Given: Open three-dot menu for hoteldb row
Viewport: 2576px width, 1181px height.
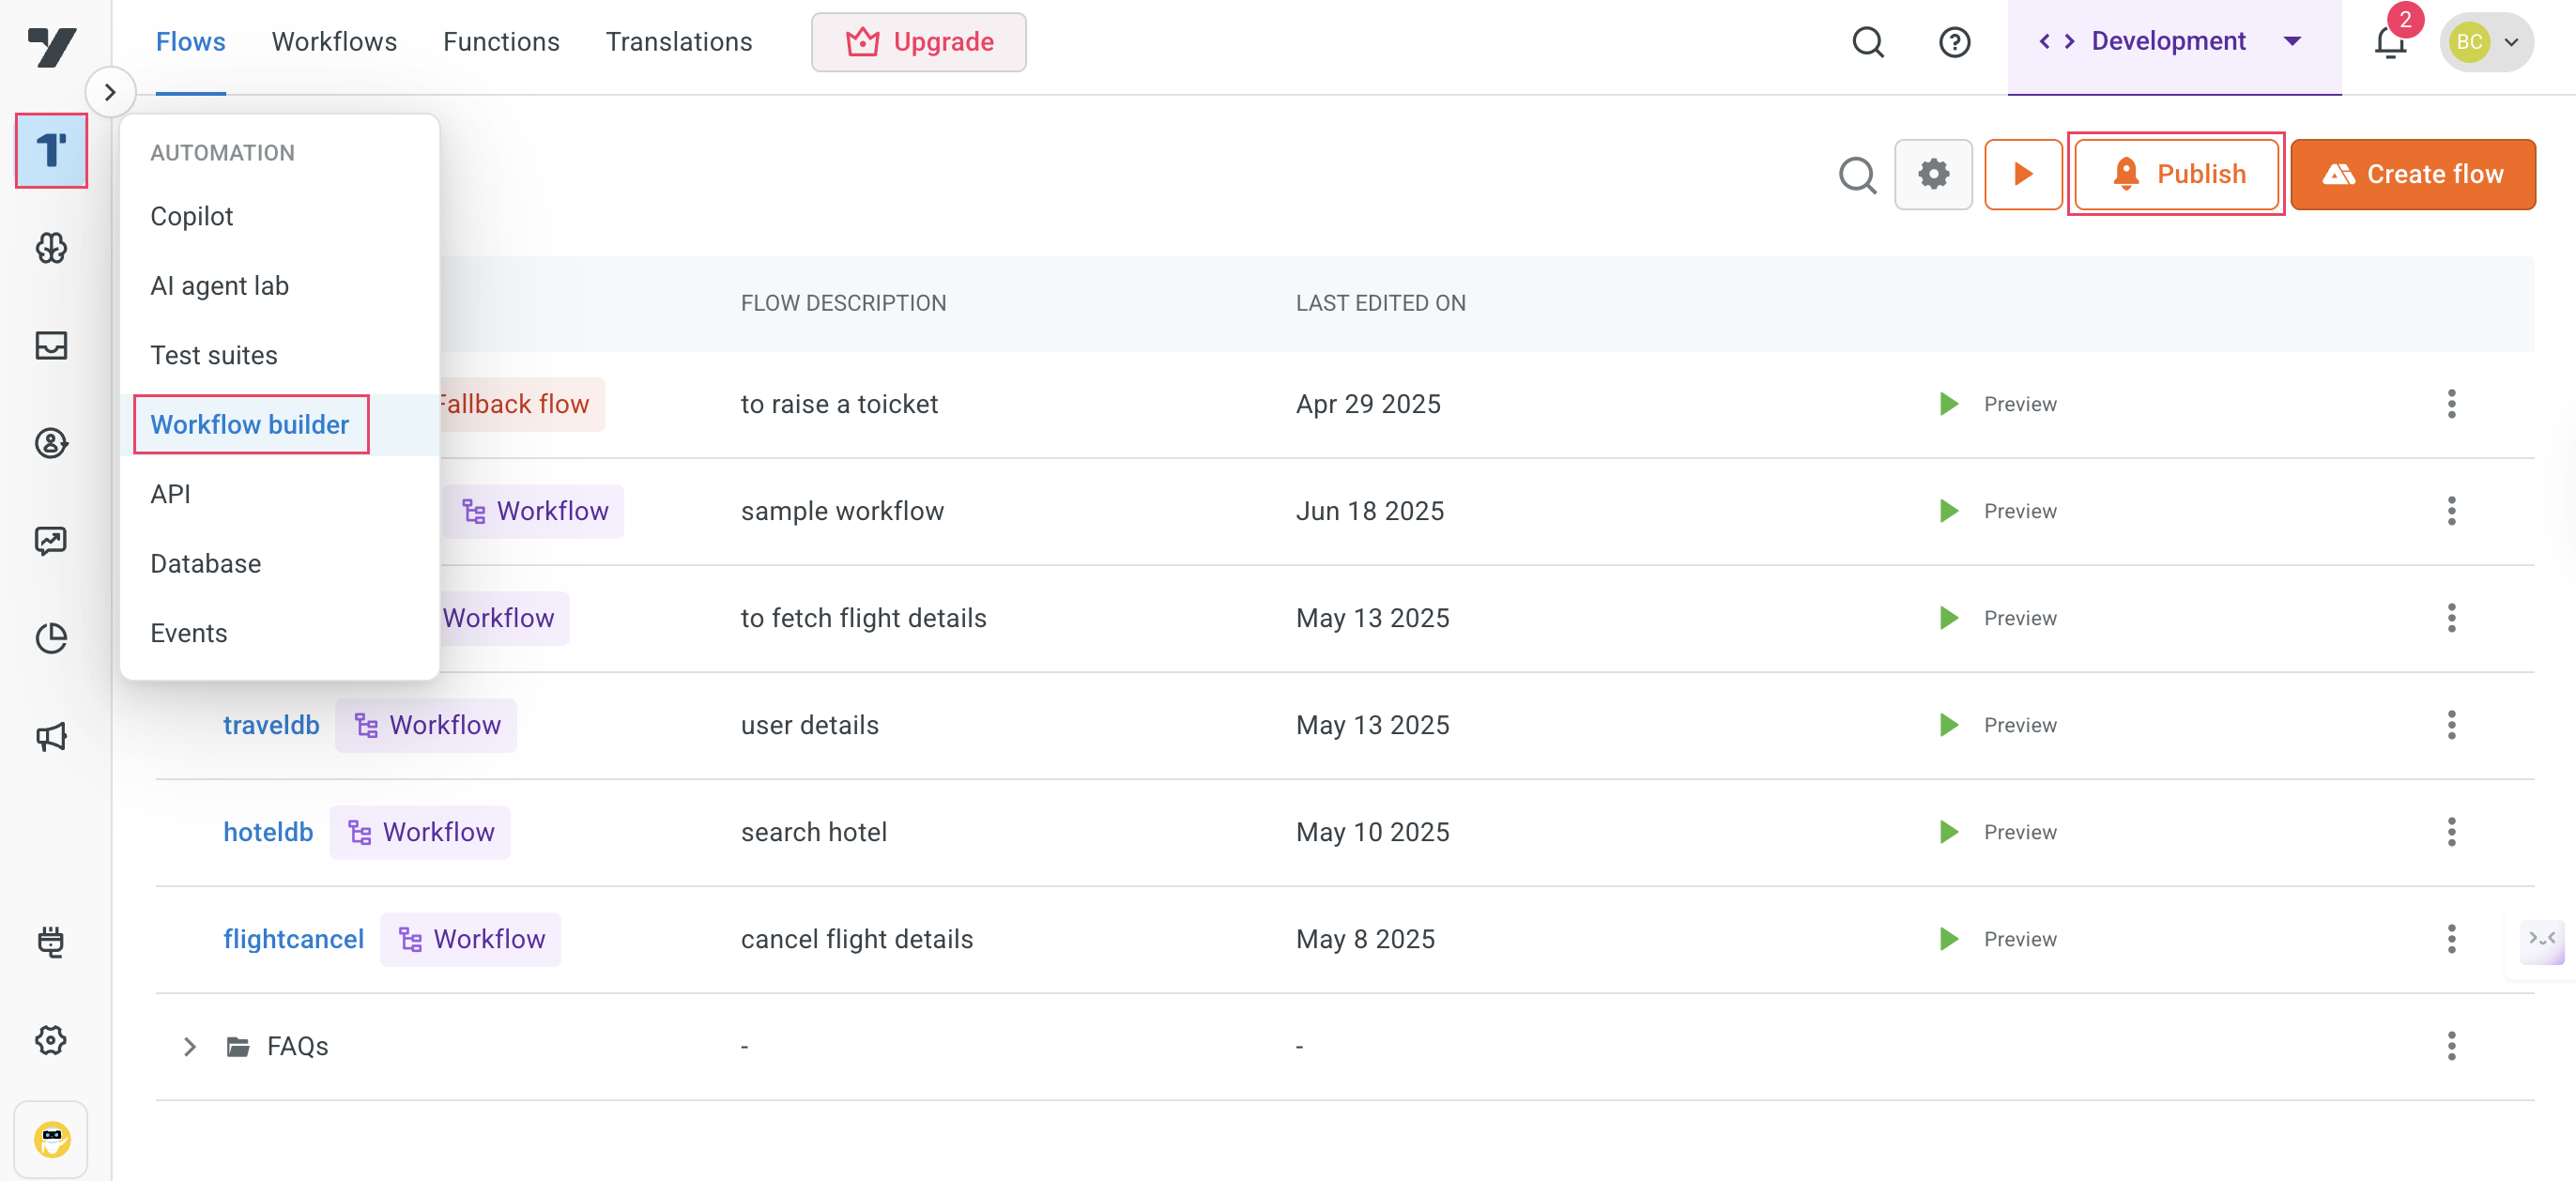Looking at the screenshot, I should click(x=2451, y=832).
